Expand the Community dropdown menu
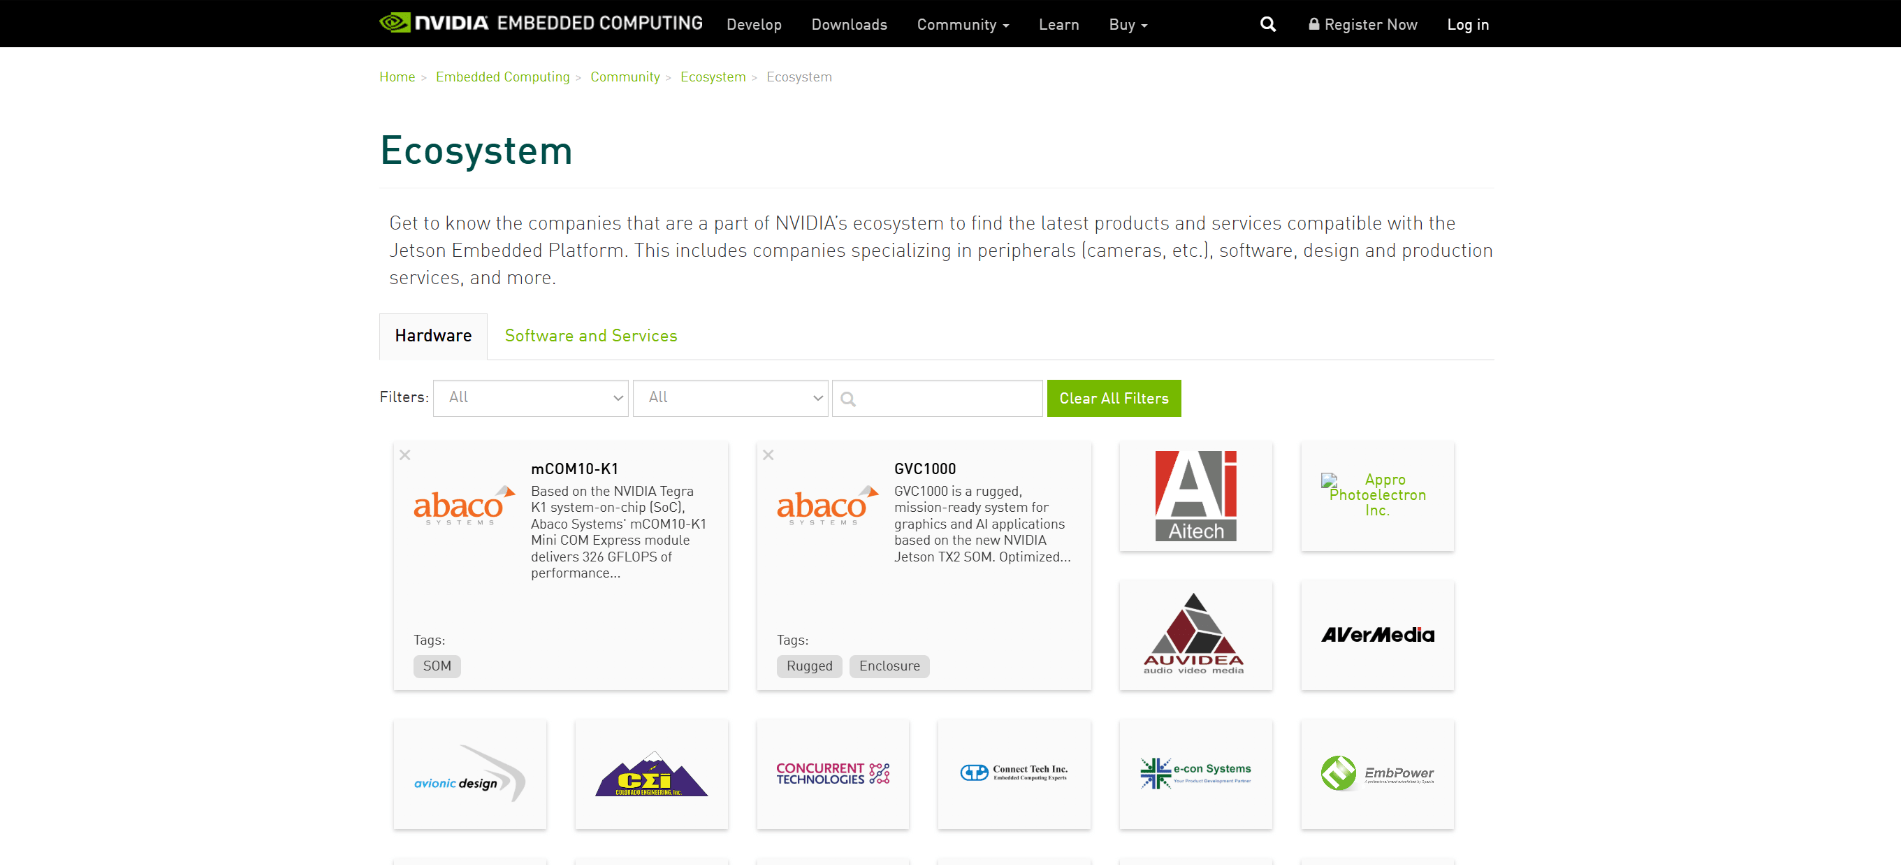Image resolution: width=1901 pixels, height=865 pixels. tap(963, 24)
